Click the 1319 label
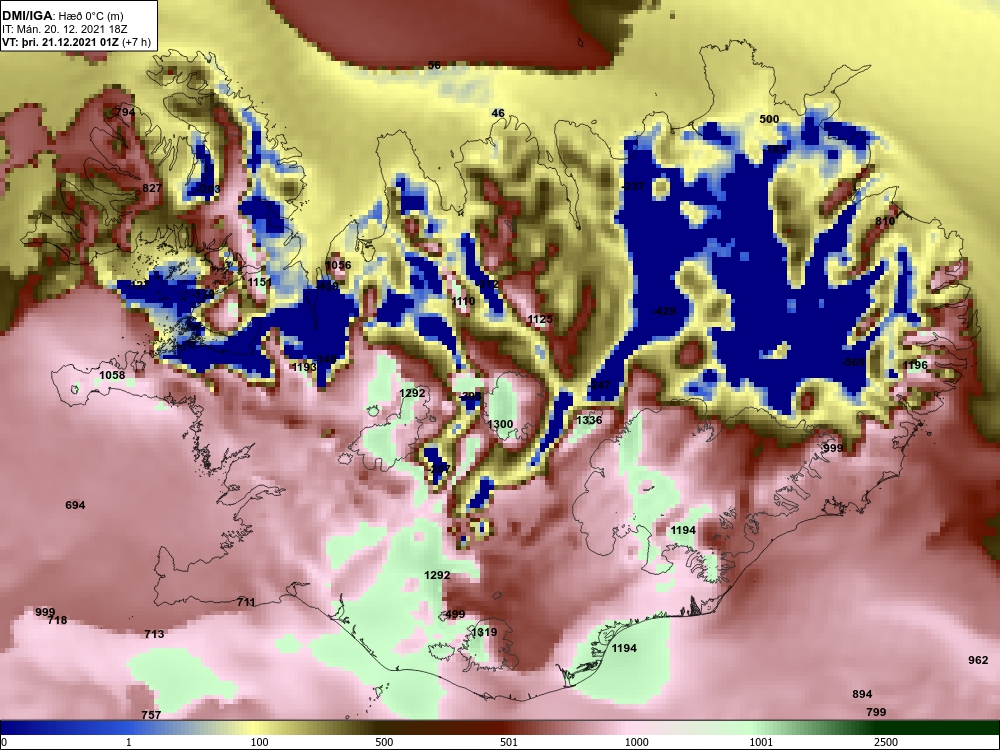 coord(484,632)
